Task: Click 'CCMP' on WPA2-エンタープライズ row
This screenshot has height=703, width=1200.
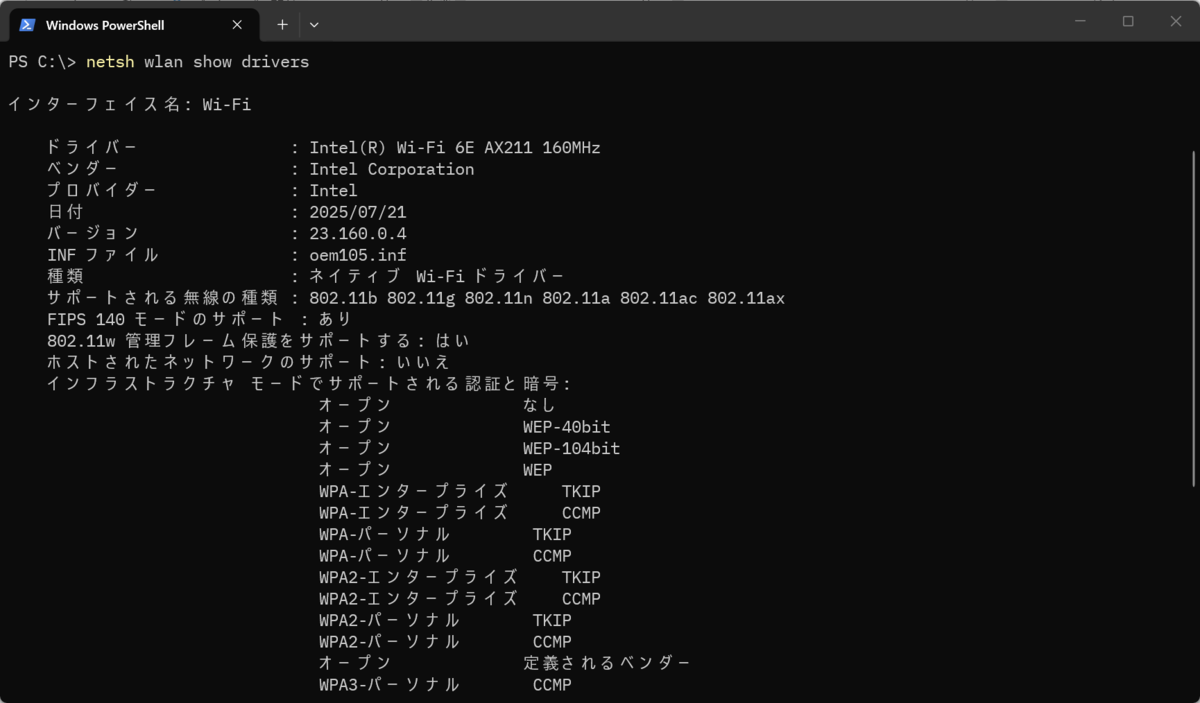Action: tap(582, 599)
